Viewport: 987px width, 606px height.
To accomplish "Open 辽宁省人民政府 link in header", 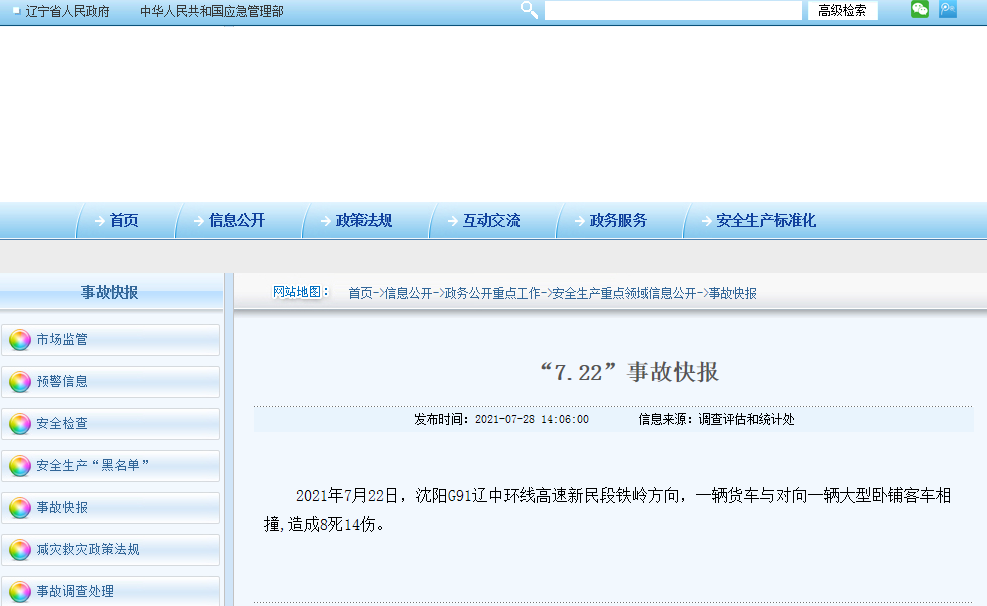I will coord(67,11).
